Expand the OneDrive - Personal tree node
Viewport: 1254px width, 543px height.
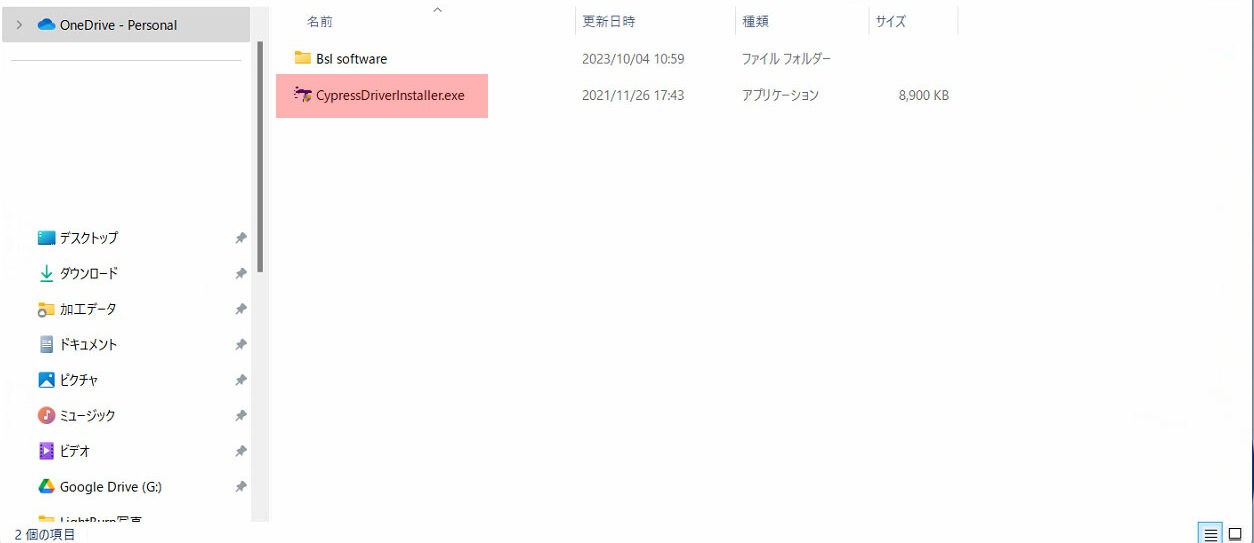tap(19, 25)
